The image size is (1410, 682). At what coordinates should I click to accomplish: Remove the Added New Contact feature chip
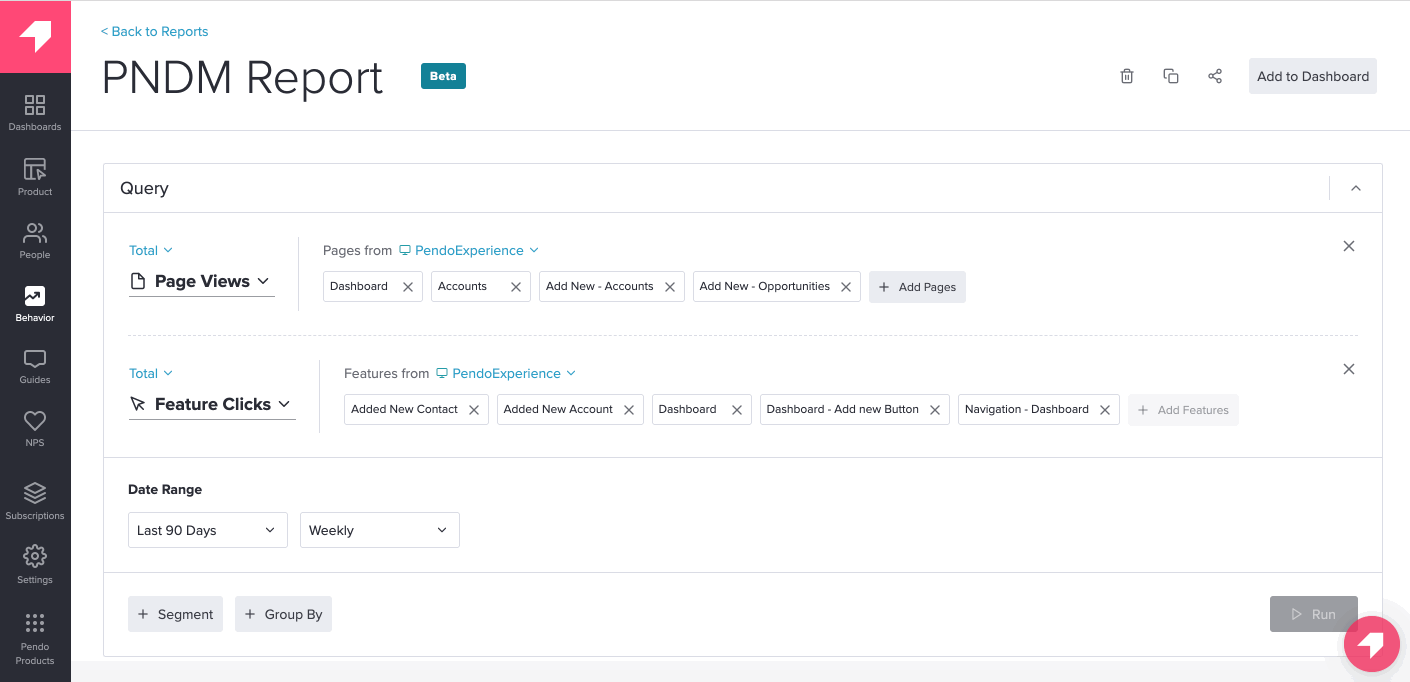474,410
